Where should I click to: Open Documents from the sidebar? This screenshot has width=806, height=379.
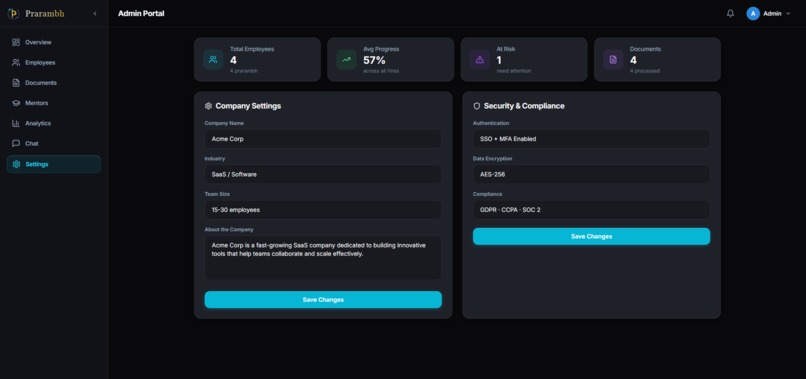(x=54, y=83)
